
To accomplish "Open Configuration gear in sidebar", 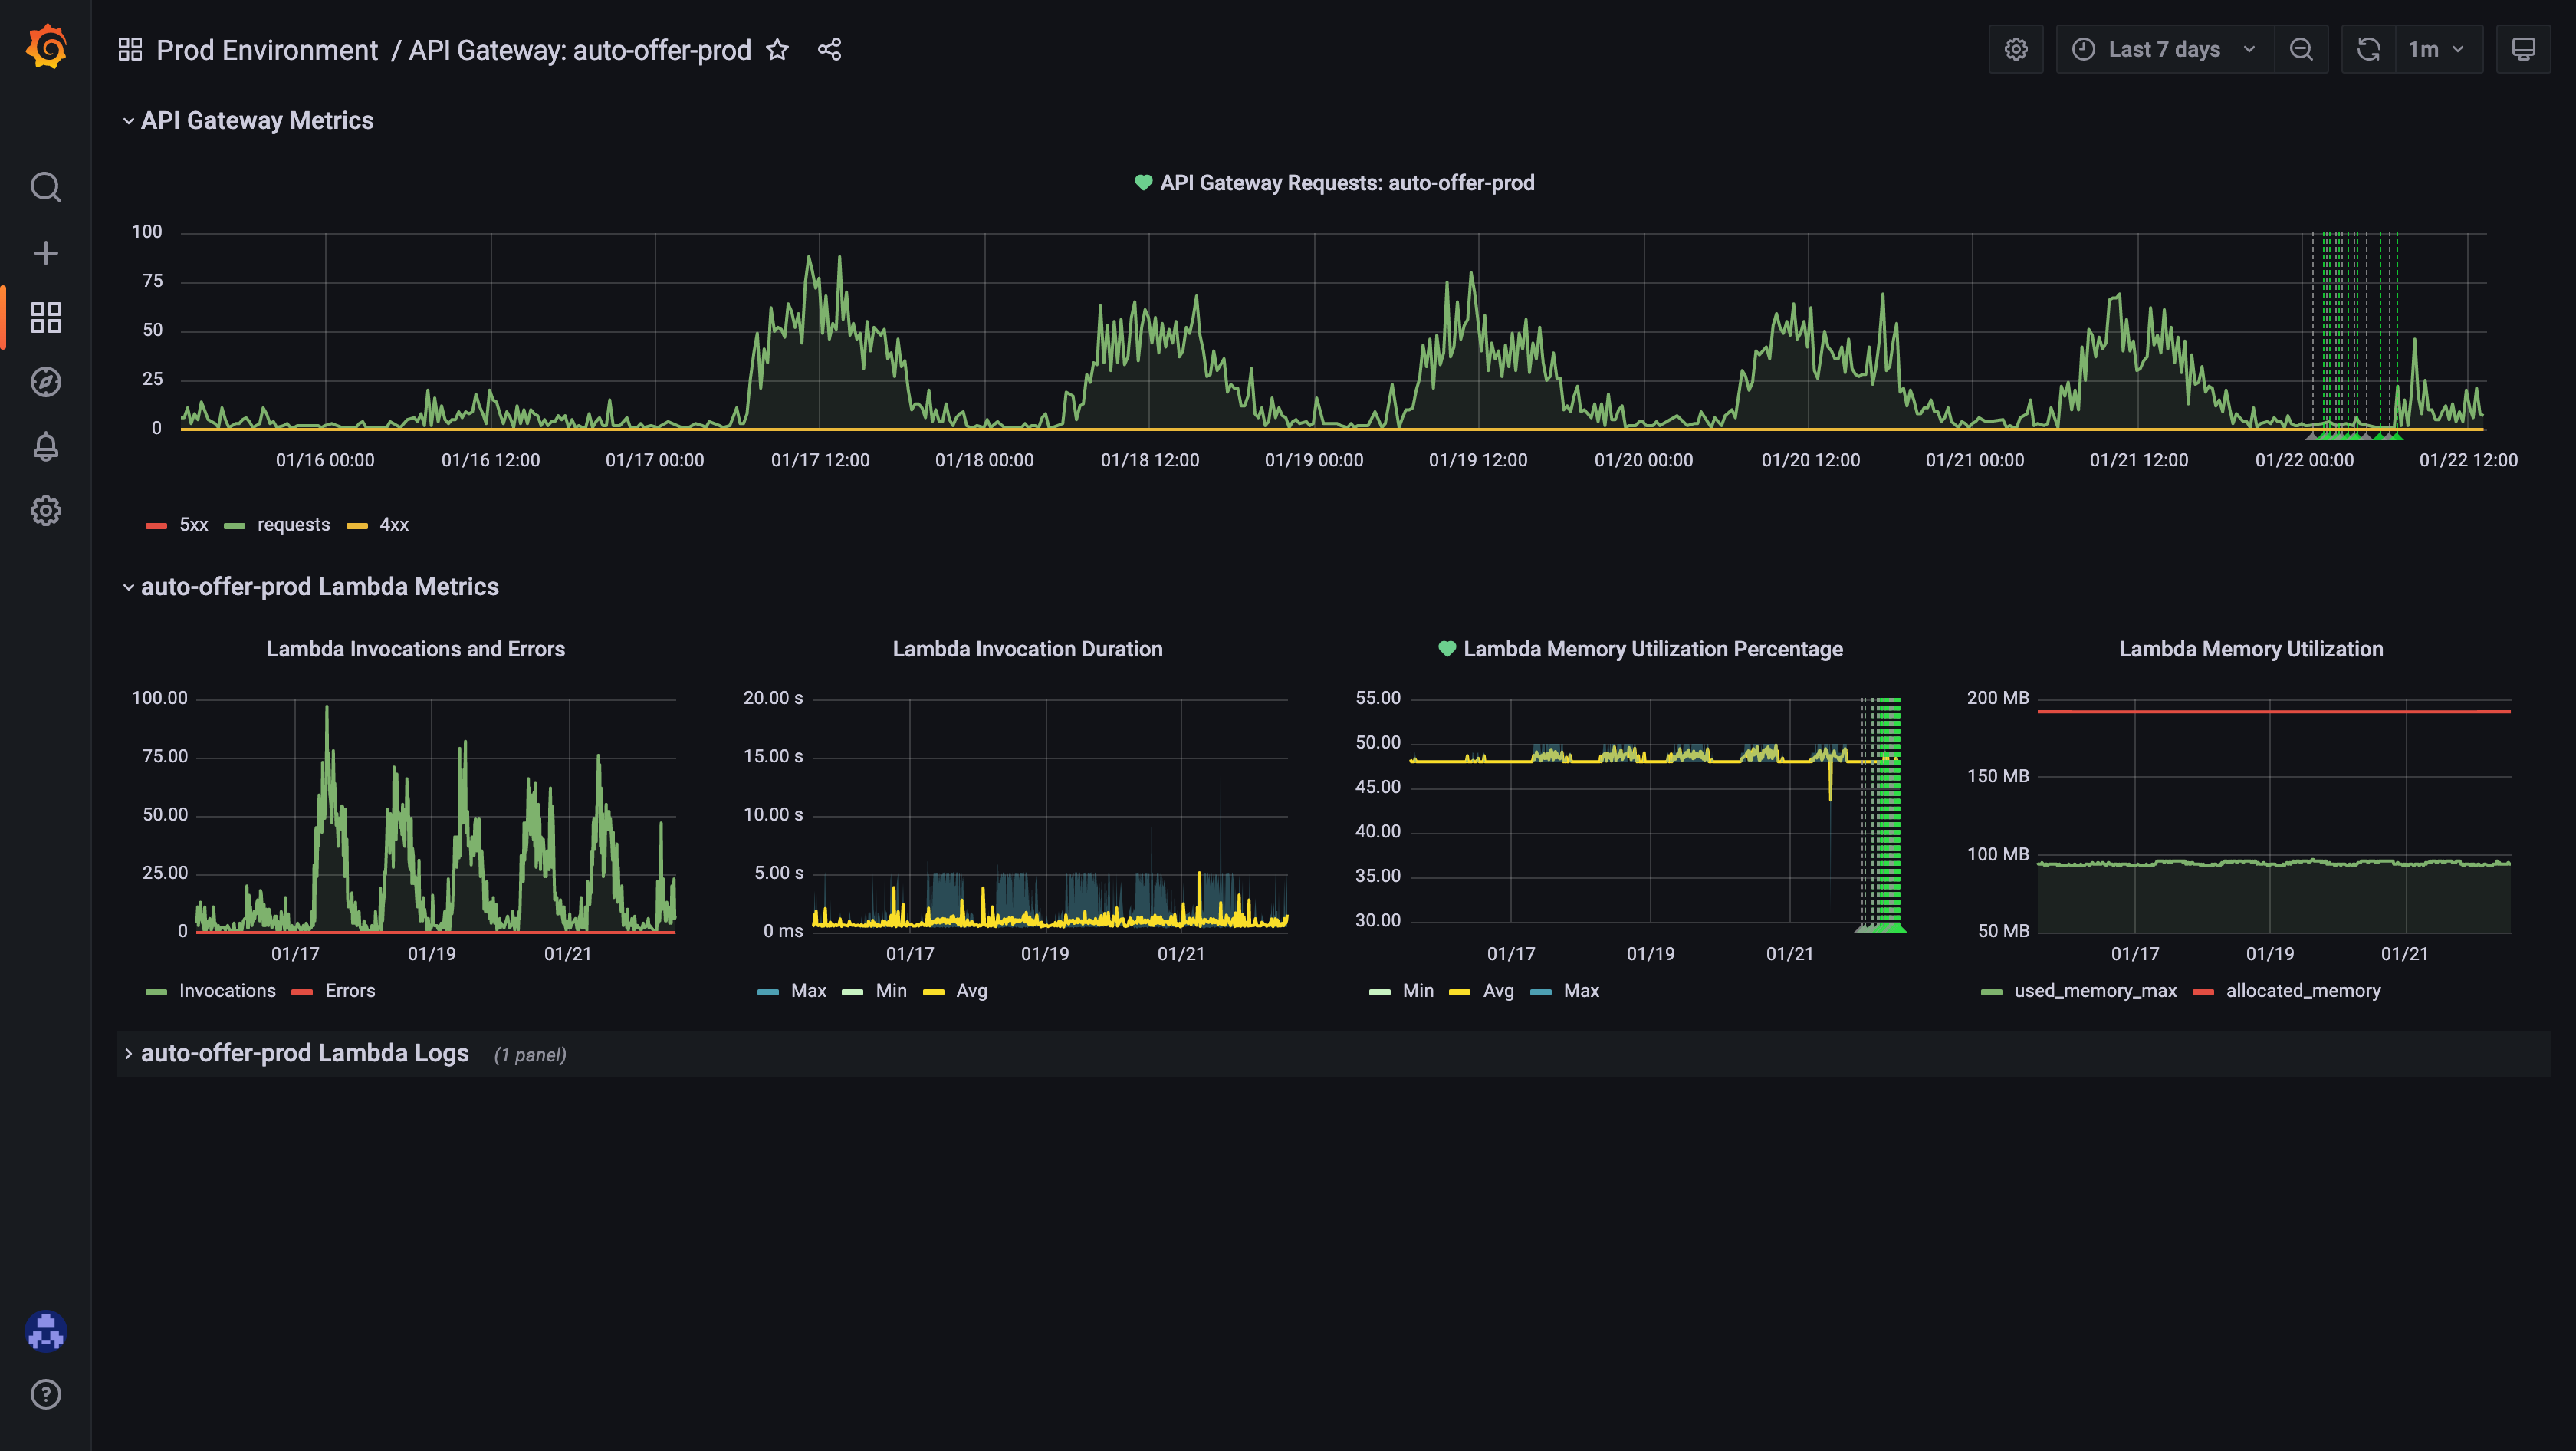I will pyautogui.click(x=46, y=511).
